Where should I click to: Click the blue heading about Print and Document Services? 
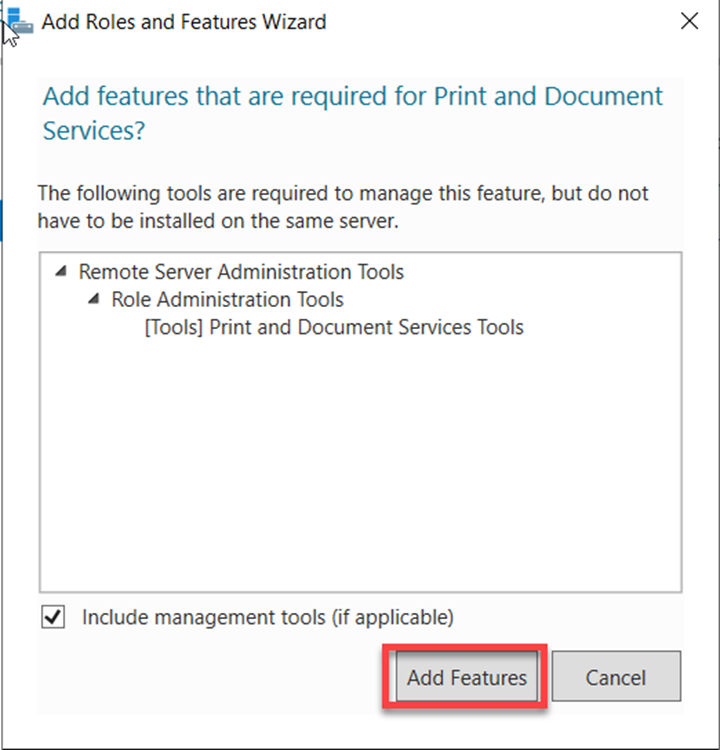(x=352, y=97)
